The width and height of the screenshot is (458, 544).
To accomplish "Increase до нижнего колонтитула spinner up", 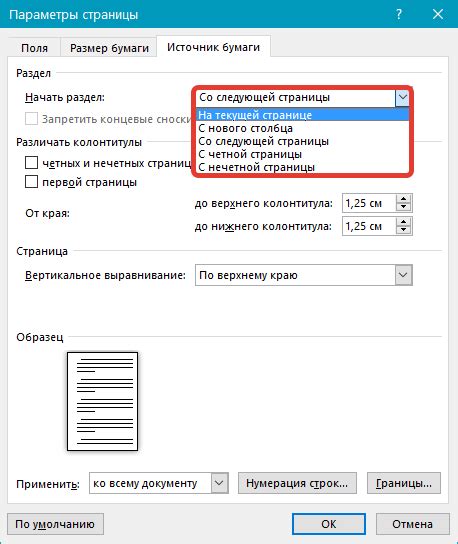I will (x=404, y=222).
